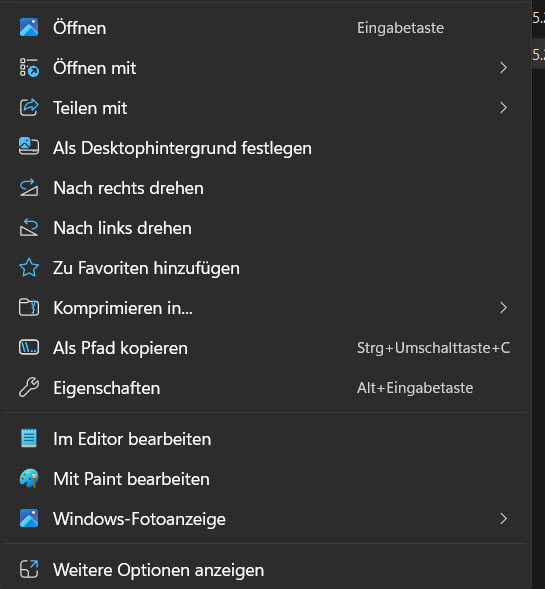Select Weitere Optionen anzeigen
This screenshot has height=589, width=545.
pyautogui.click(x=266, y=570)
